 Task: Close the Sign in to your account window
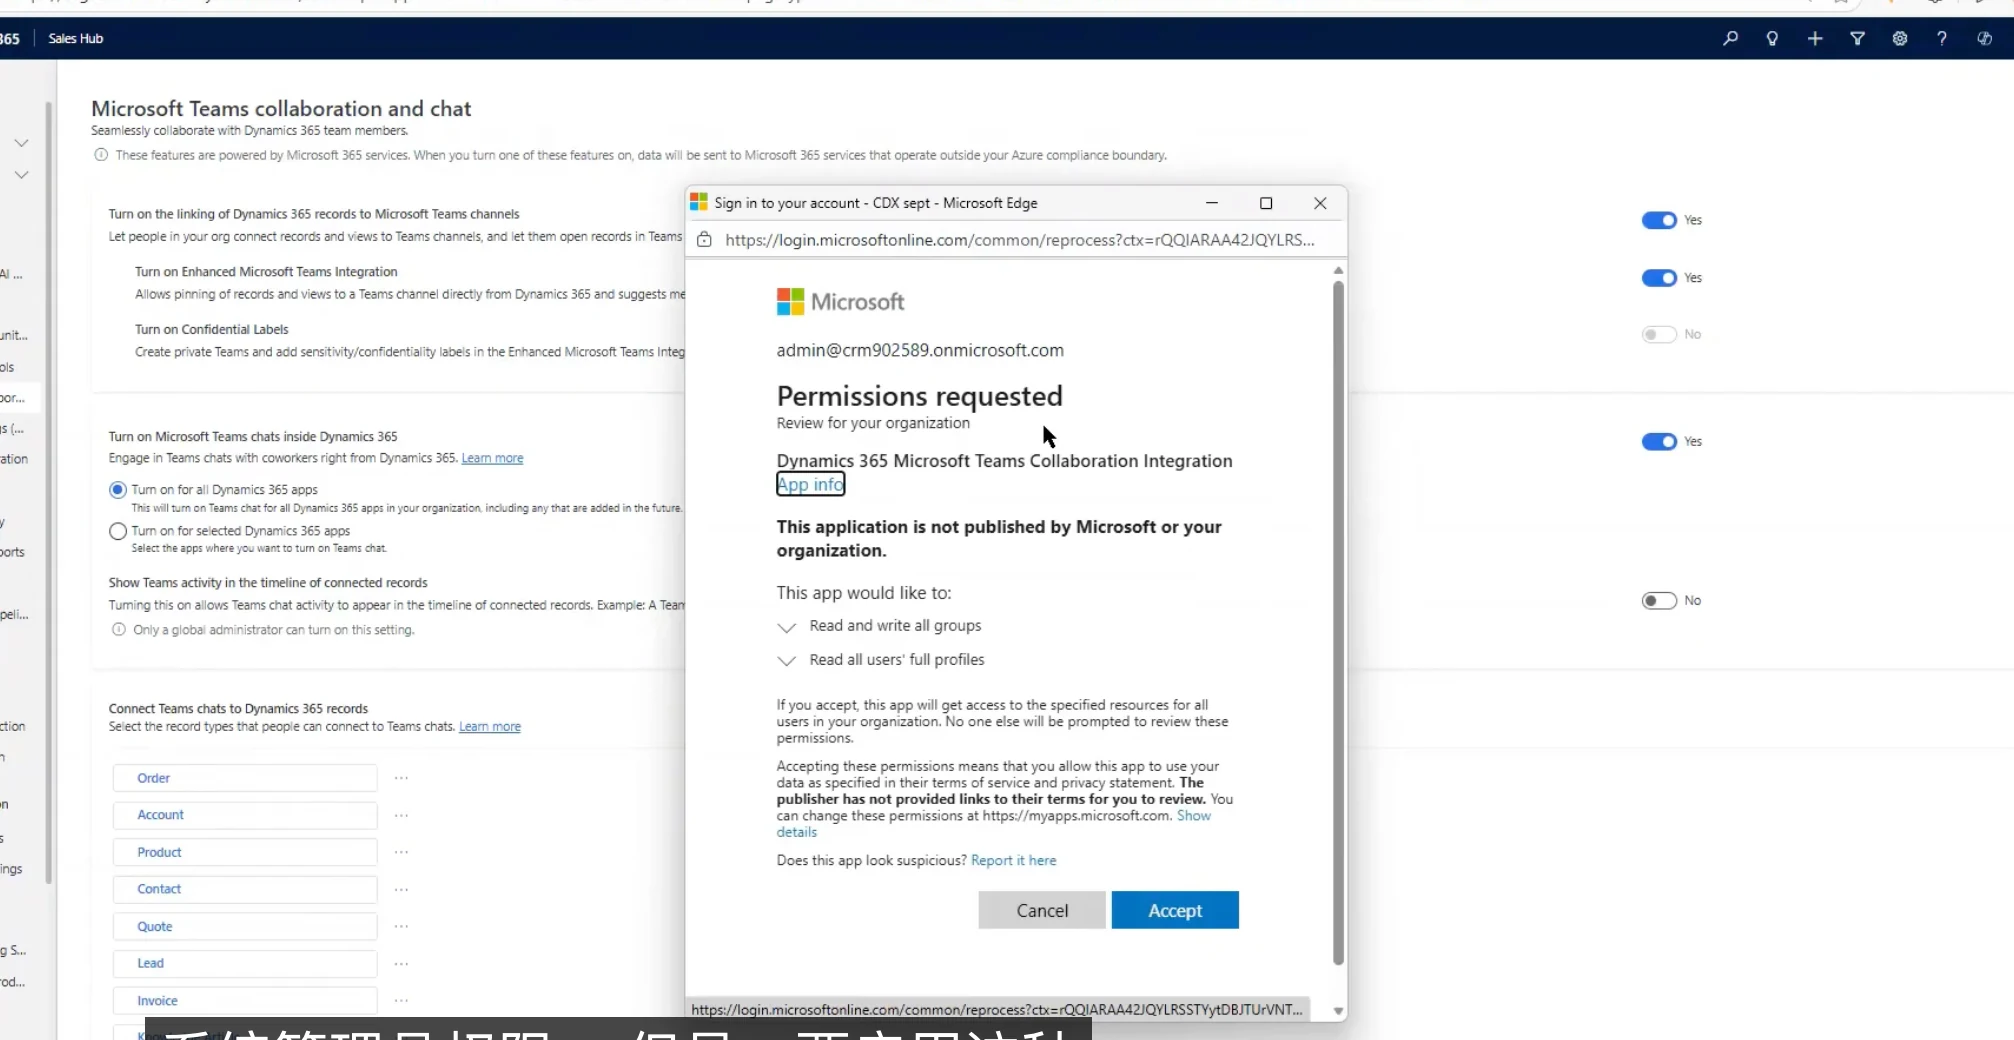point(1320,203)
